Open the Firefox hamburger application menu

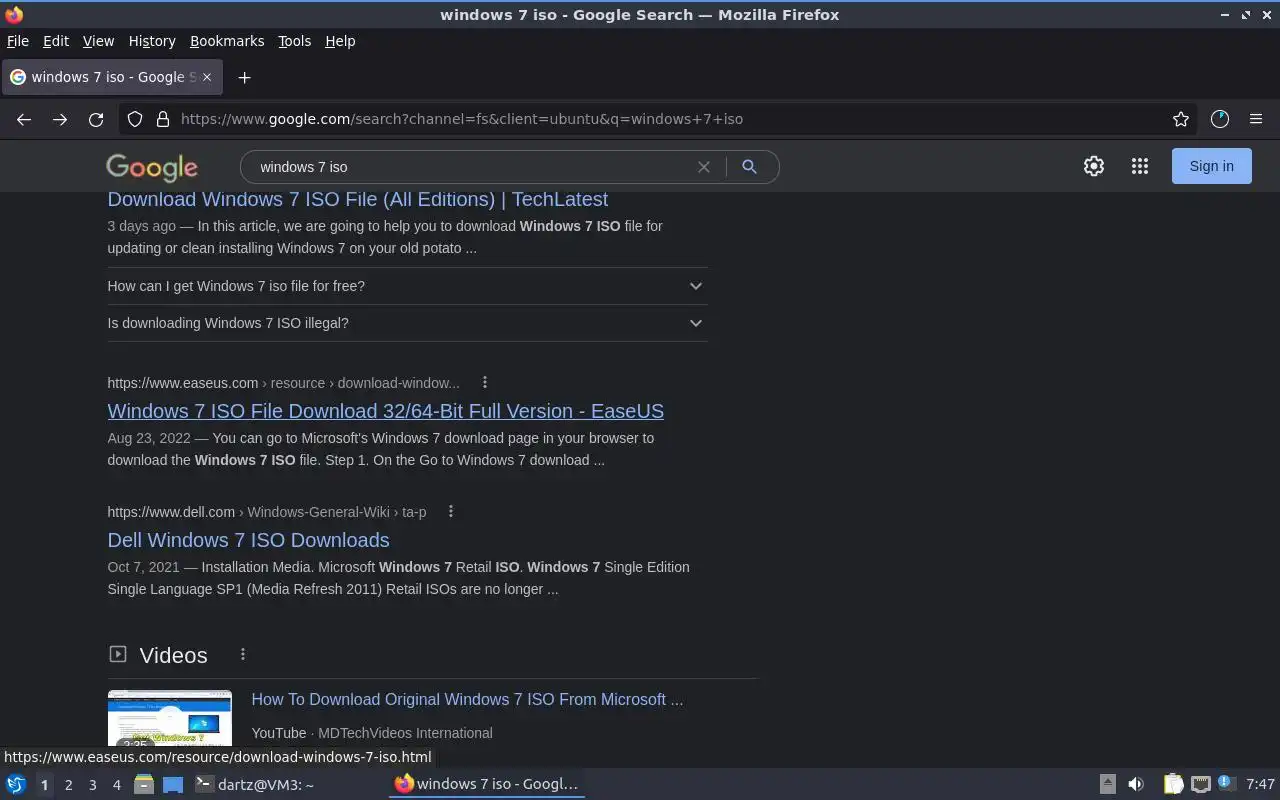pos(1256,119)
